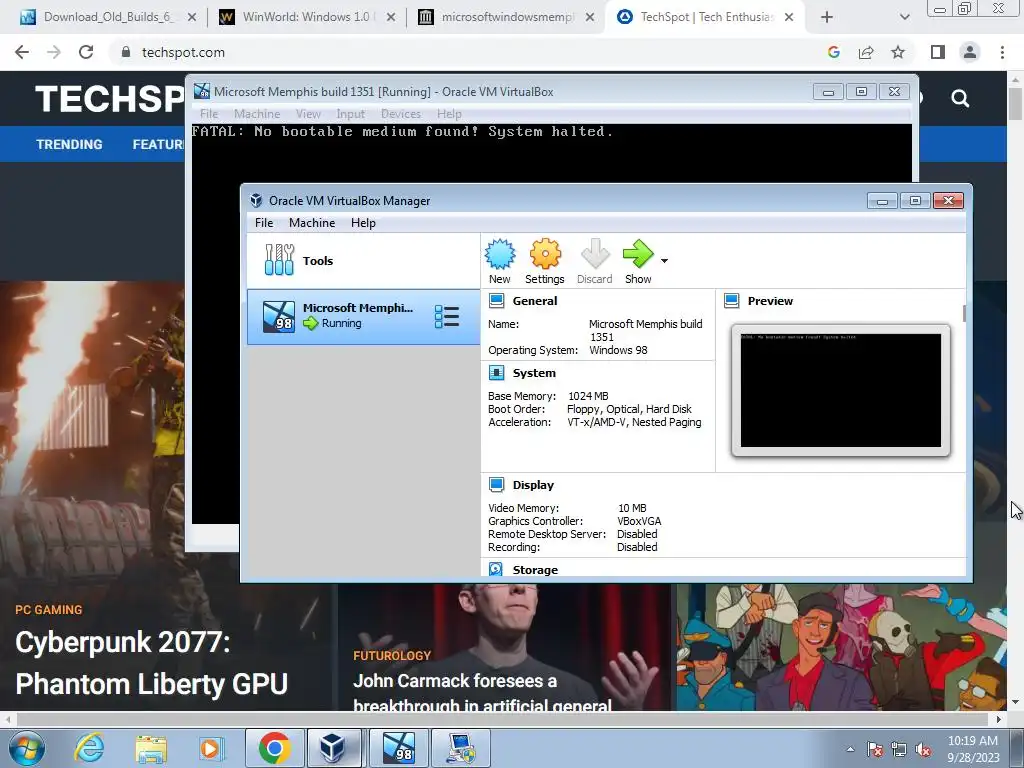Screen dimensions: 1024x768
Task: Open TRENDING section on TechSpot
Action: point(69,144)
